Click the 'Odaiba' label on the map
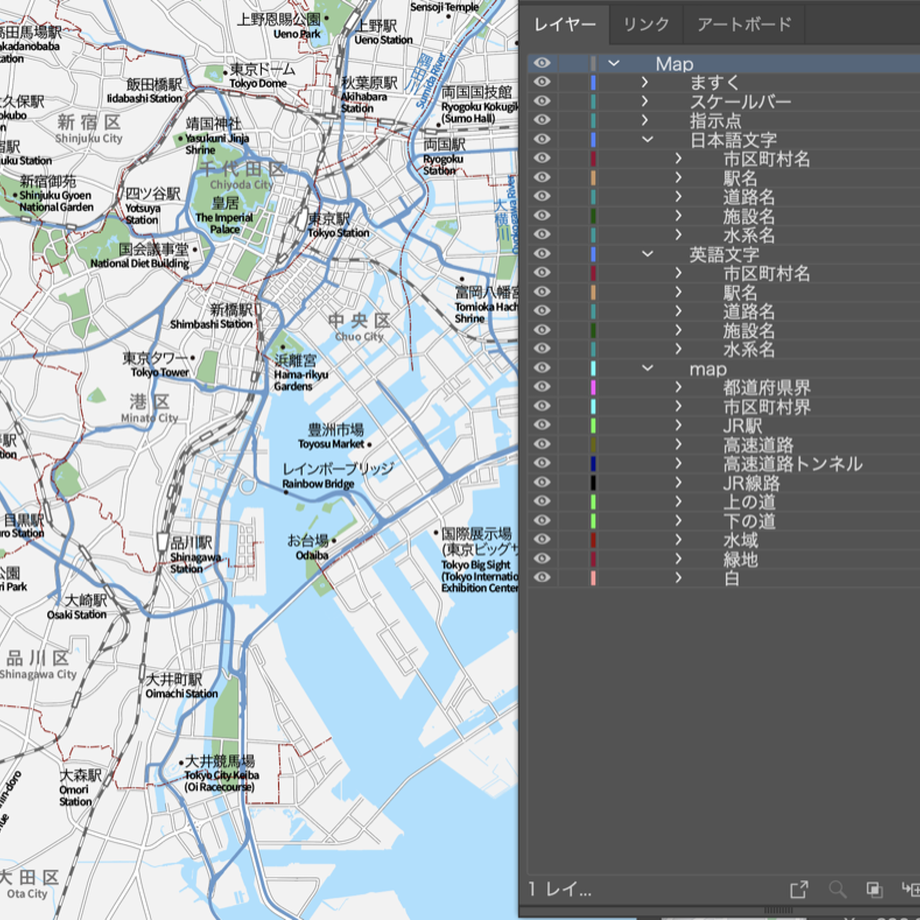The image size is (920, 920). click(312, 556)
